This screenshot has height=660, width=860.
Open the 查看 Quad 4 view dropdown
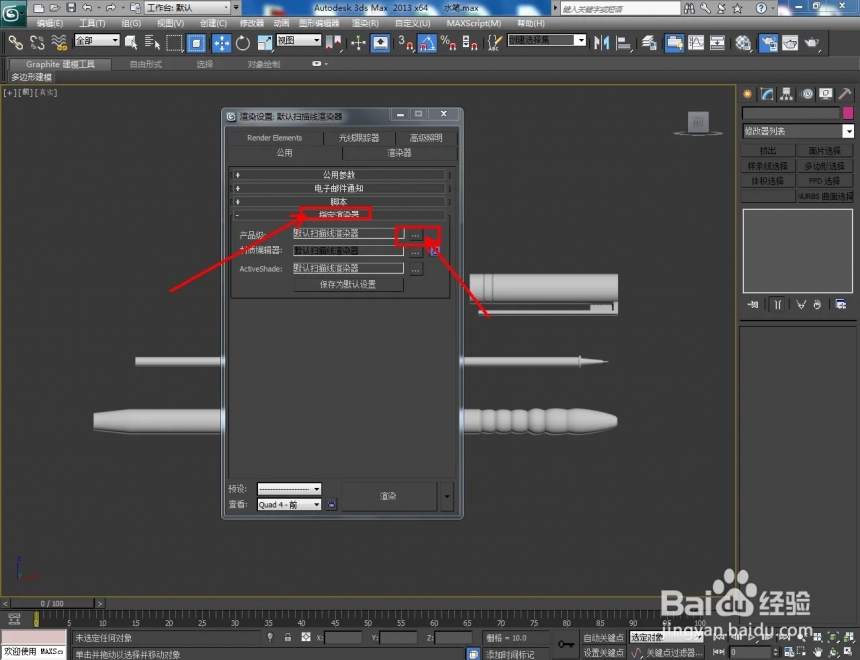[289, 504]
